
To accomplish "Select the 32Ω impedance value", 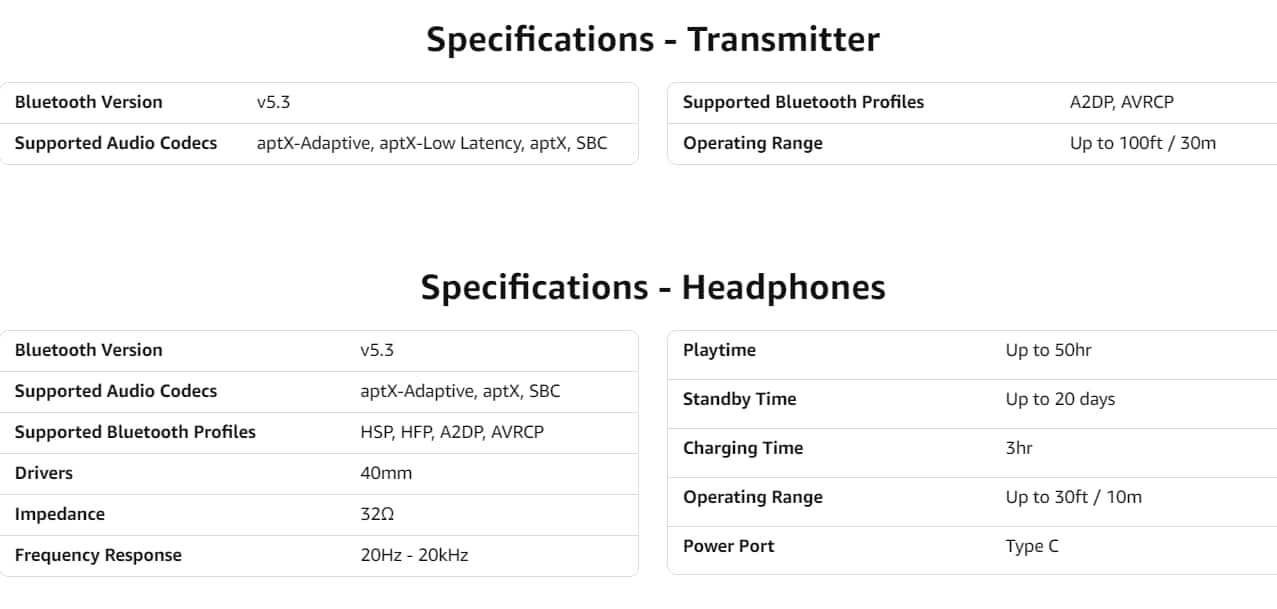I will click(377, 514).
